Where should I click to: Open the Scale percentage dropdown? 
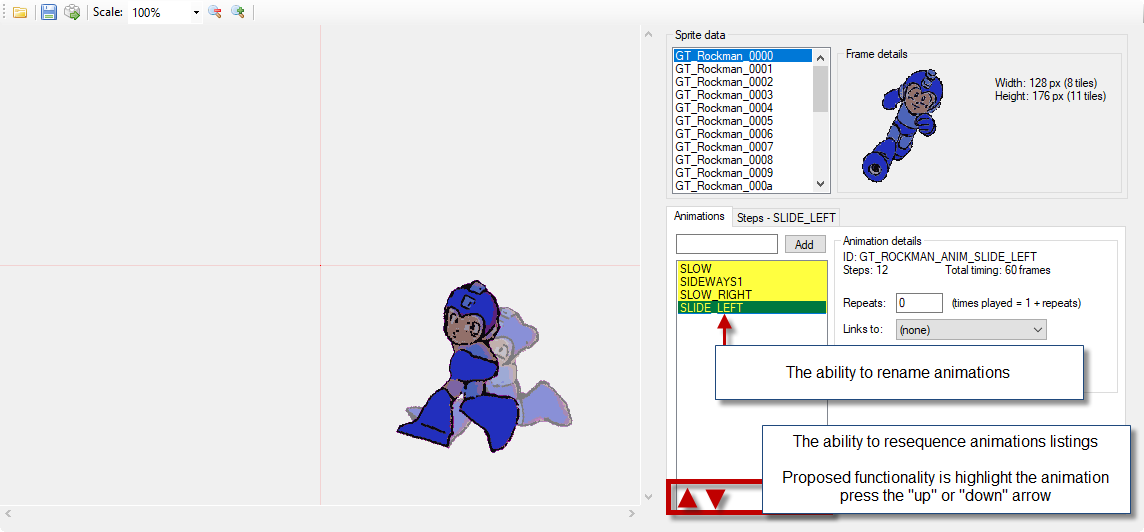pyautogui.click(x=196, y=13)
